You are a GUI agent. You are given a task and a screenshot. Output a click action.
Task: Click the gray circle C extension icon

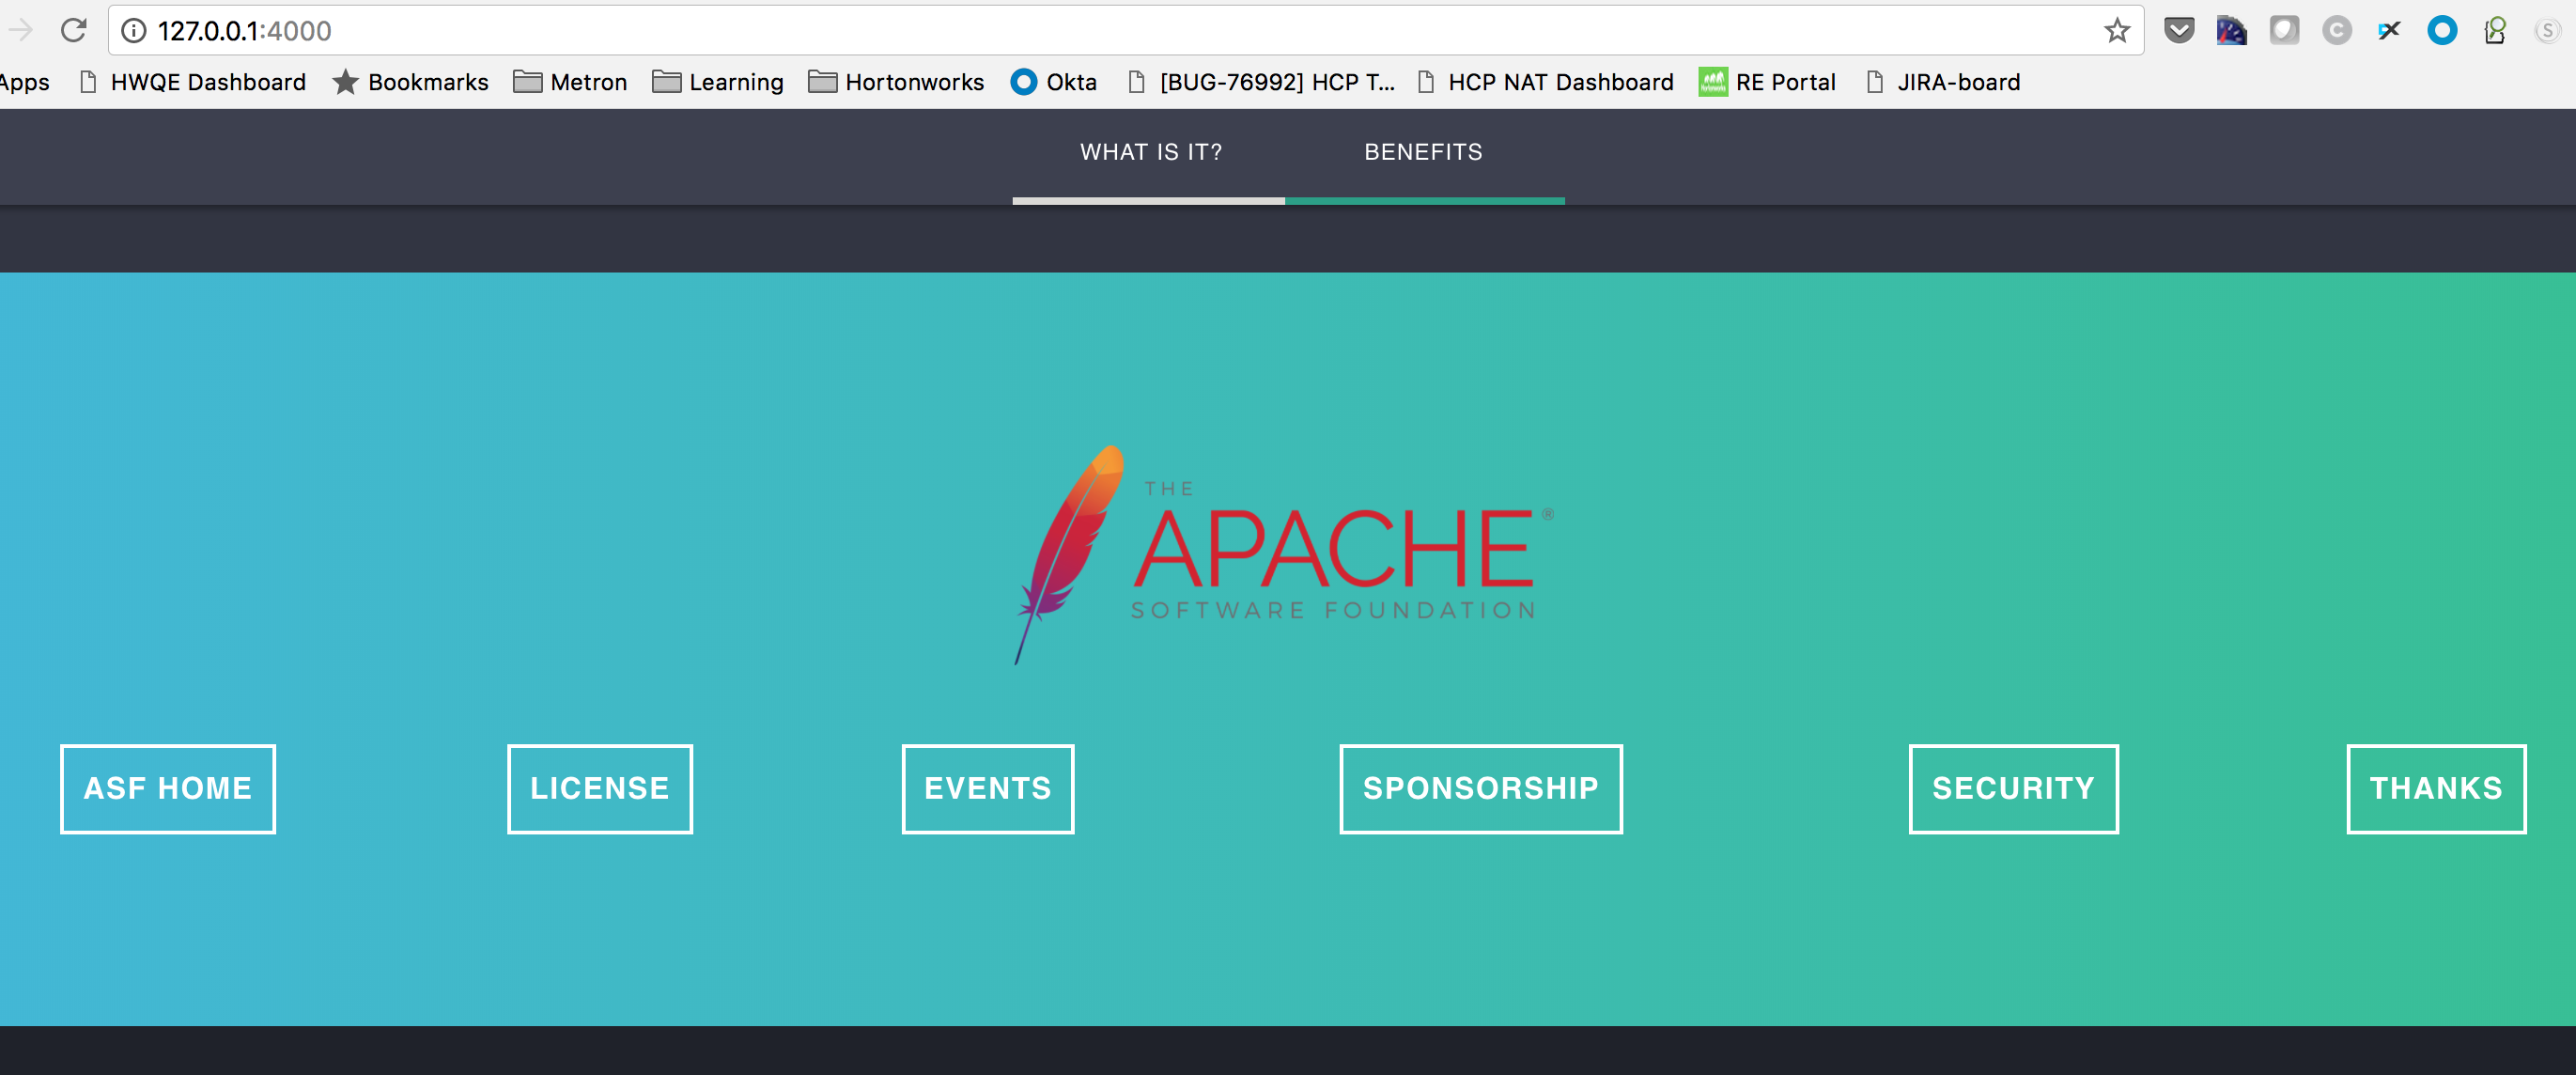pos(2336,31)
